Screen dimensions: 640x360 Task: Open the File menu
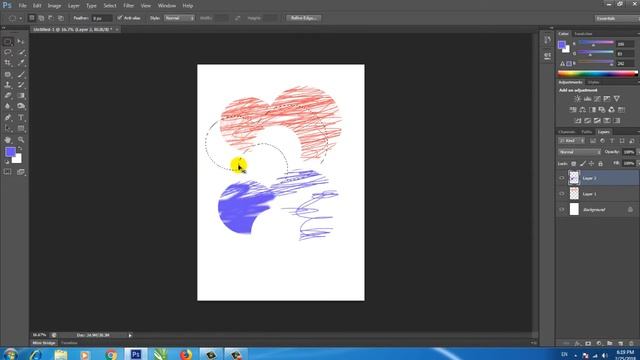point(22,6)
